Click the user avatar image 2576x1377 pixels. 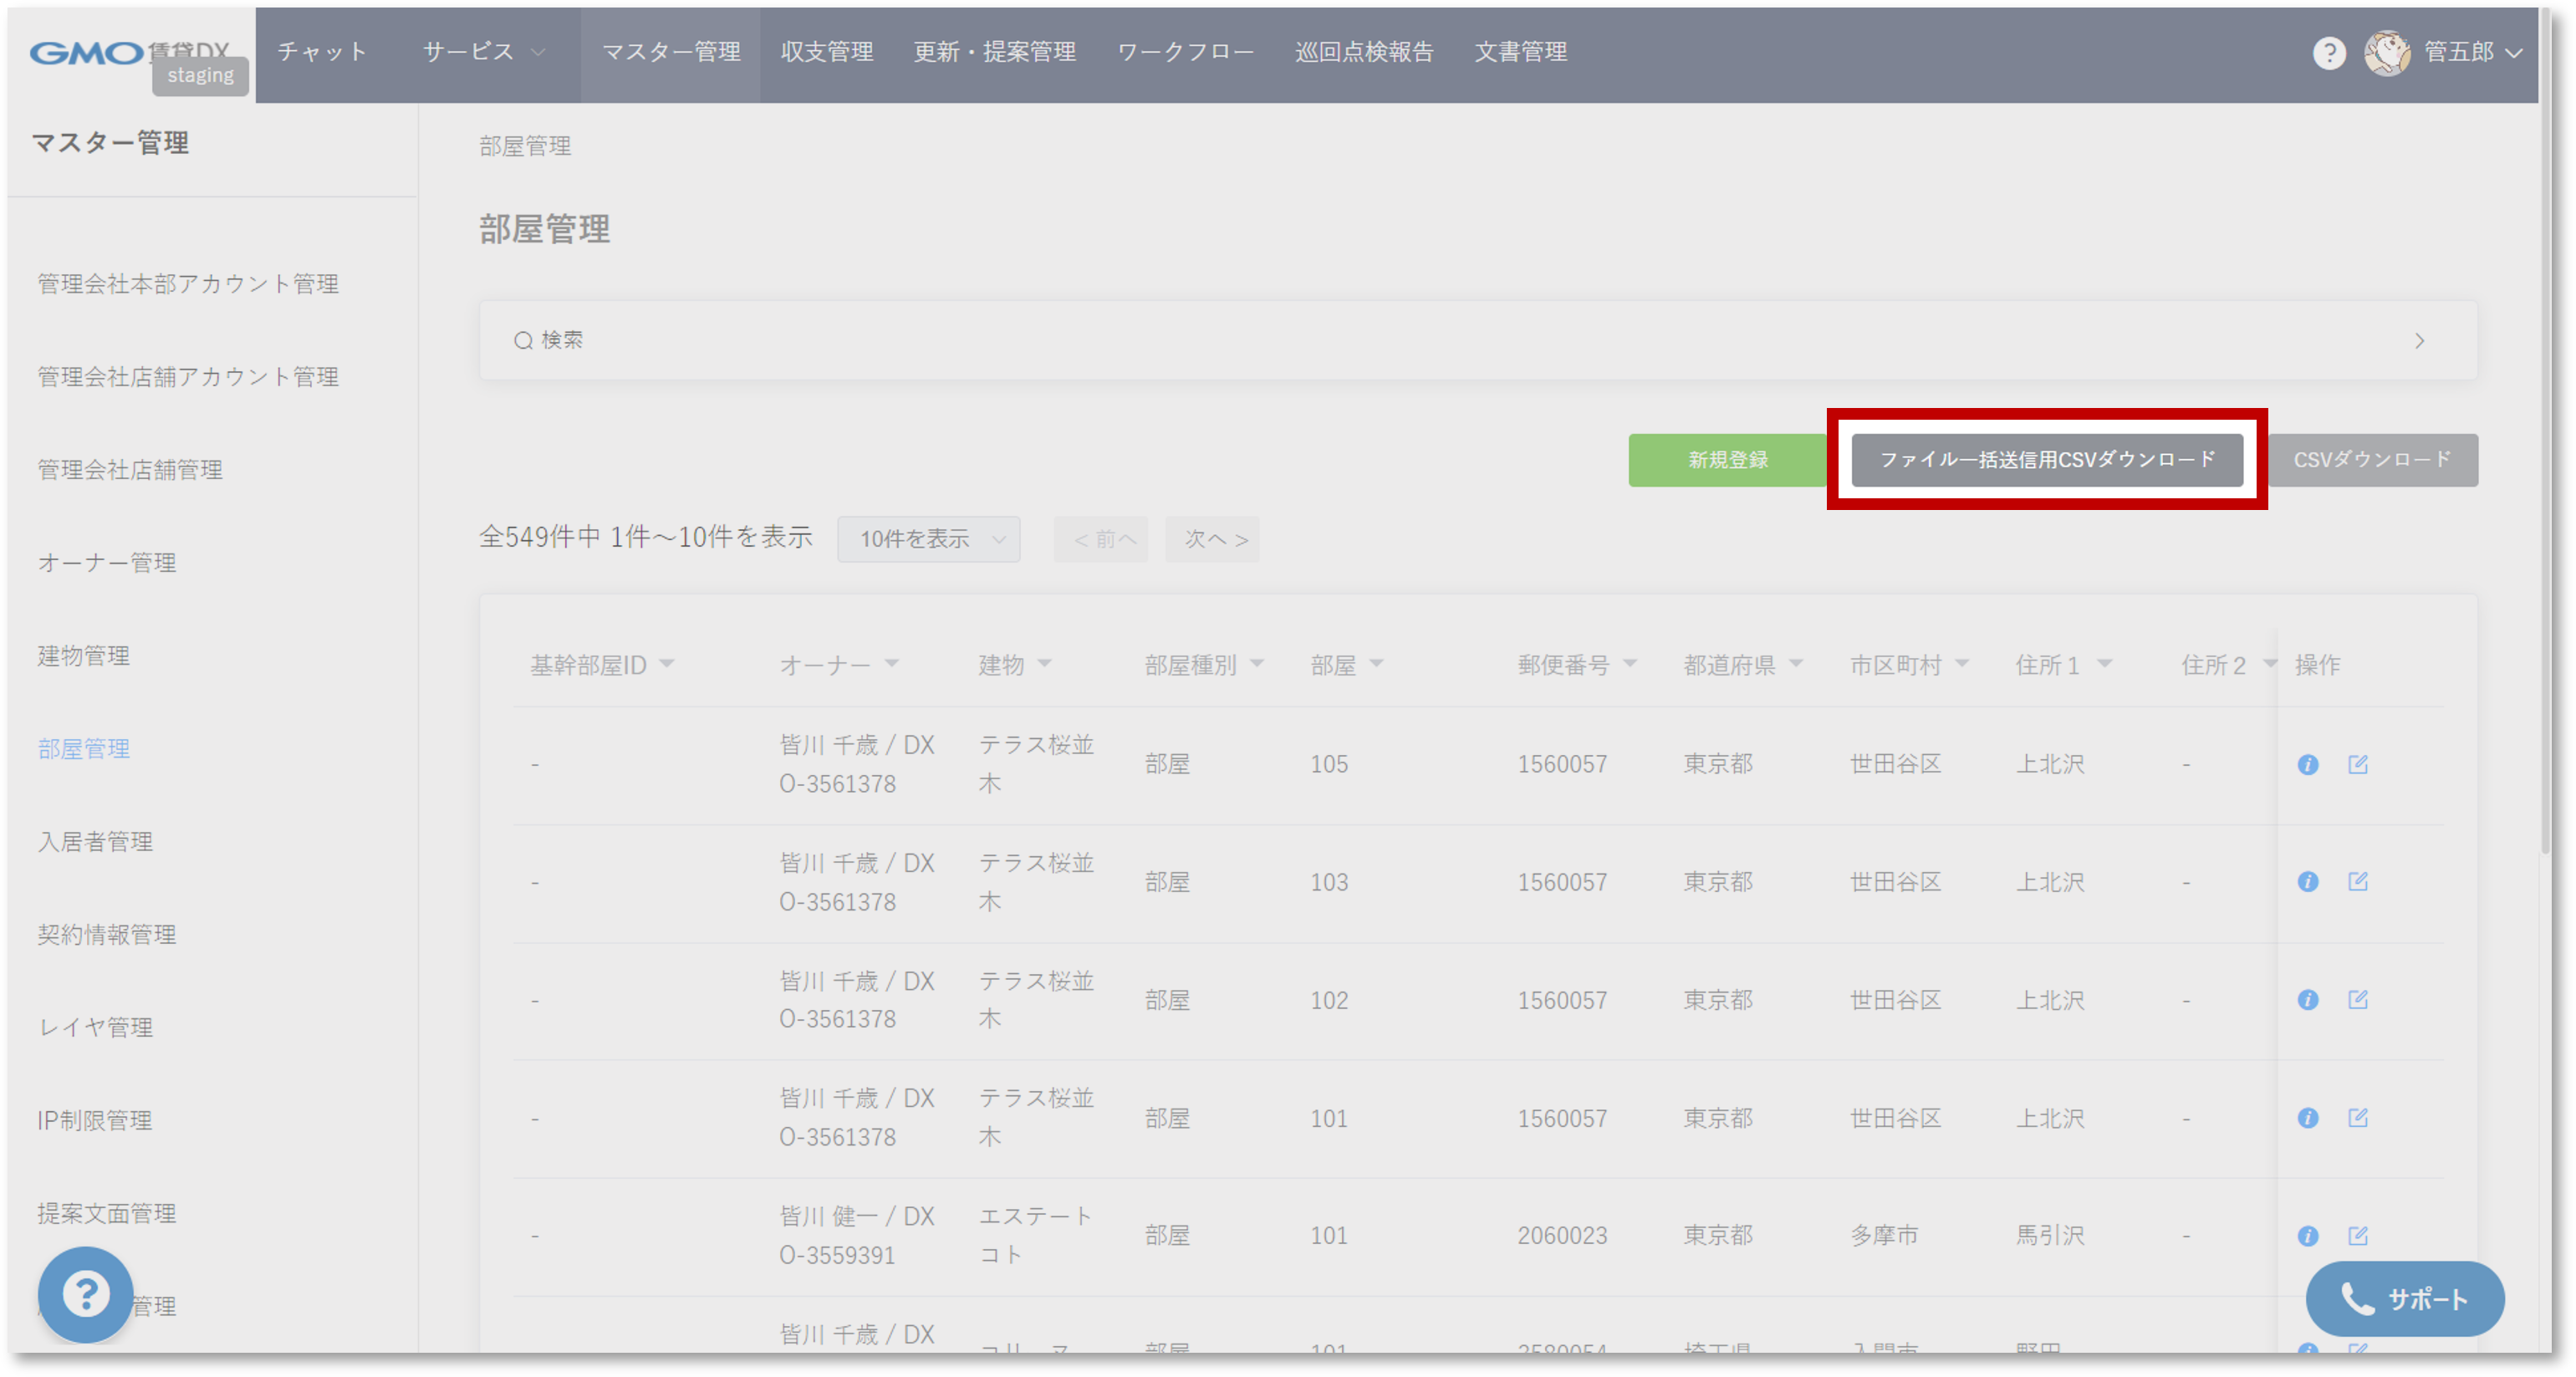(2386, 52)
